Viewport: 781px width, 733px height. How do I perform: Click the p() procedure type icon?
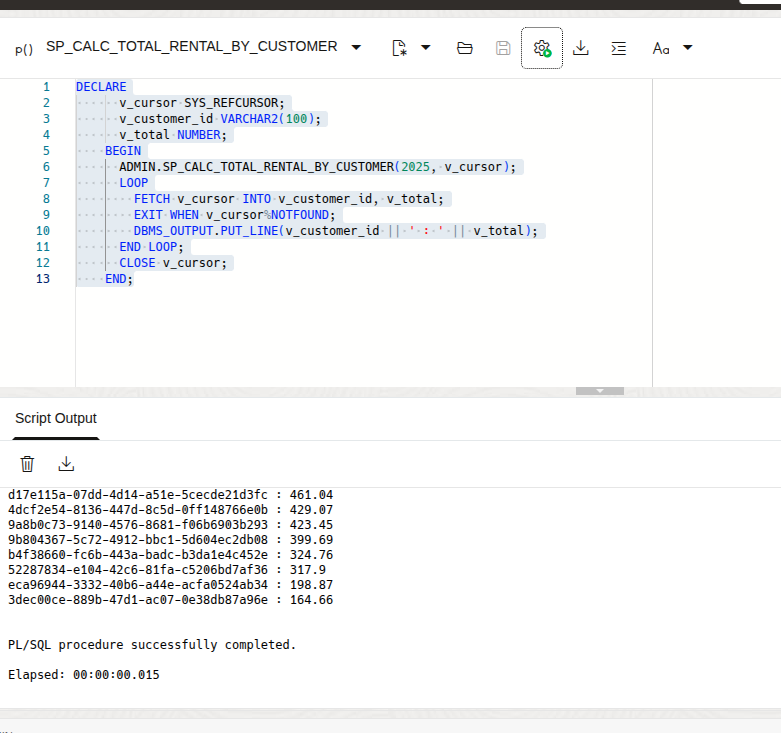pos(24,49)
